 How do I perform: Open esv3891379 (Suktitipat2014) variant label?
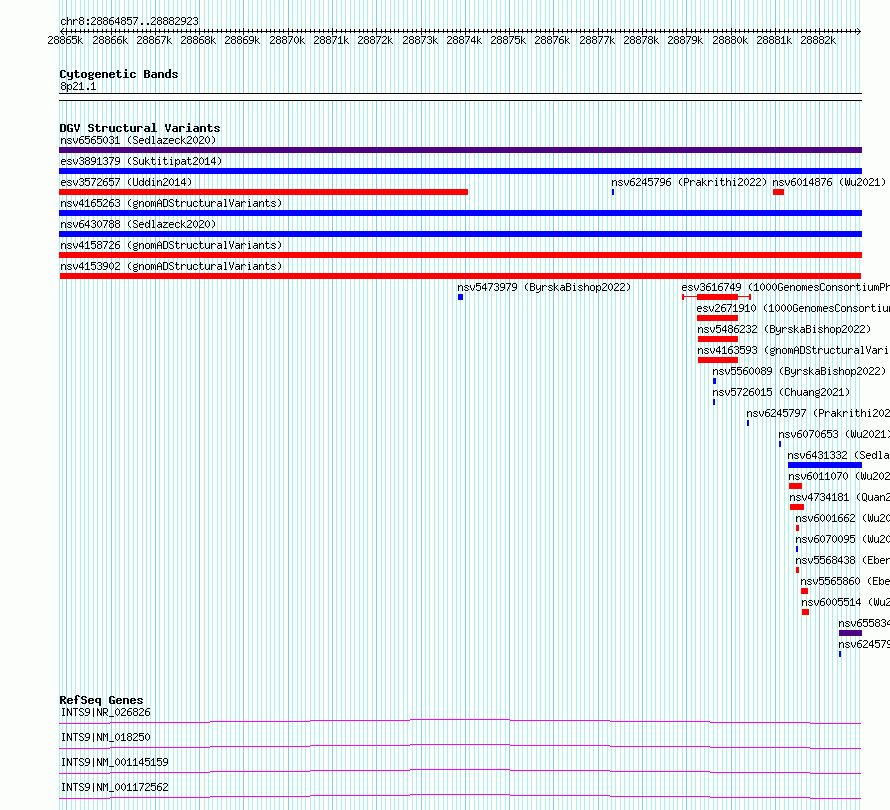[x=141, y=161]
